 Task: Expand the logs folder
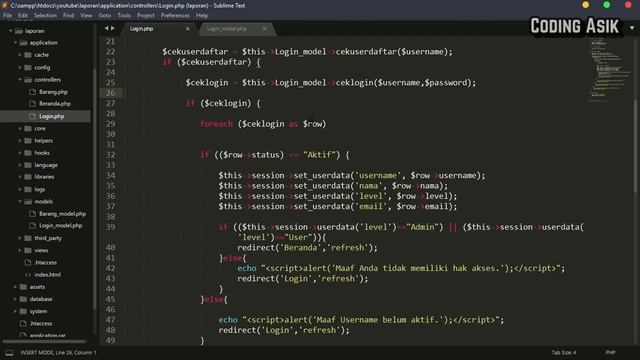point(20,189)
